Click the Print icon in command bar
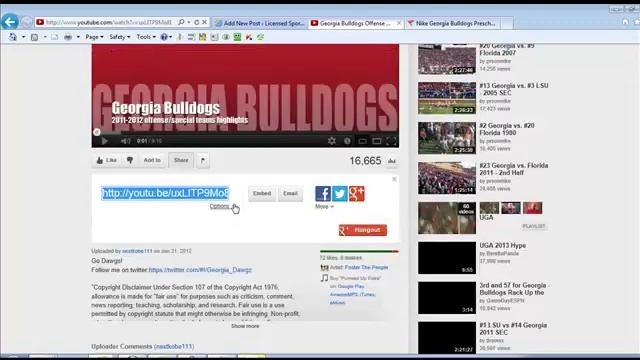Image resolution: width=640 pixels, height=360 pixels. [68, 37]
